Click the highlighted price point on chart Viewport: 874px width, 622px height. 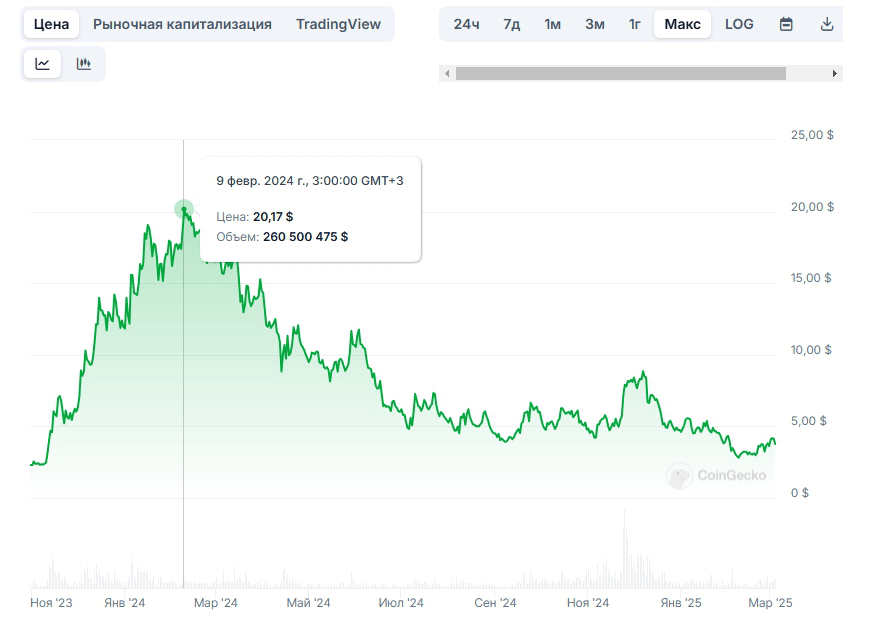tap(184, 210)
